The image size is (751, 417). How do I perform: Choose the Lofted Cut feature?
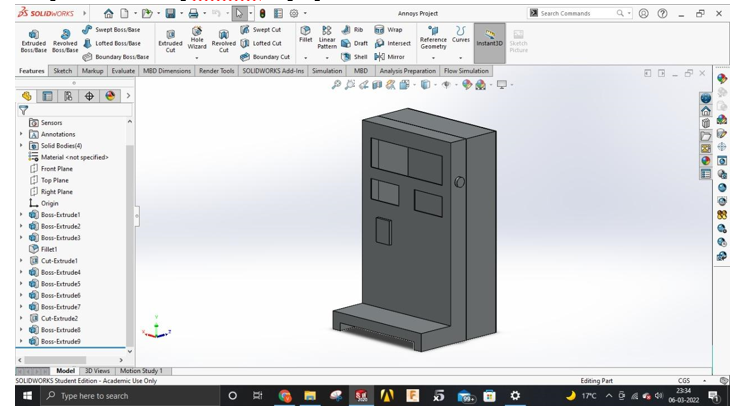261,43
